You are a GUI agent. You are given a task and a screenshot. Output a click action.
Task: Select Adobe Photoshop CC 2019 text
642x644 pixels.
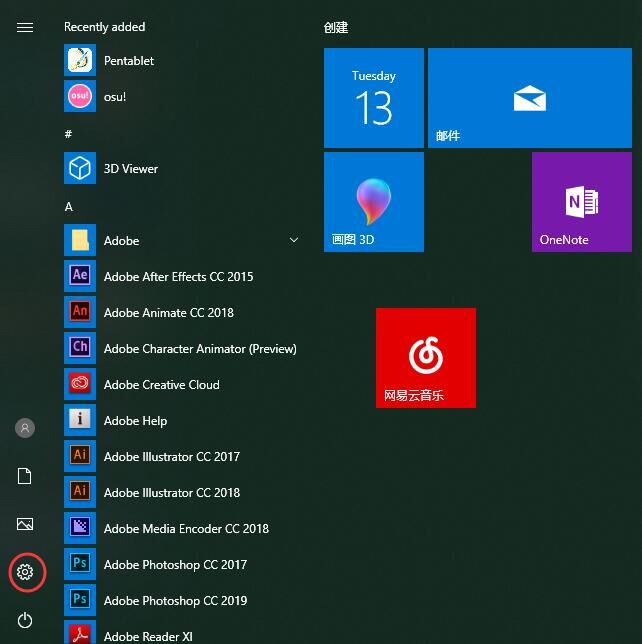(x=175, y=601)
